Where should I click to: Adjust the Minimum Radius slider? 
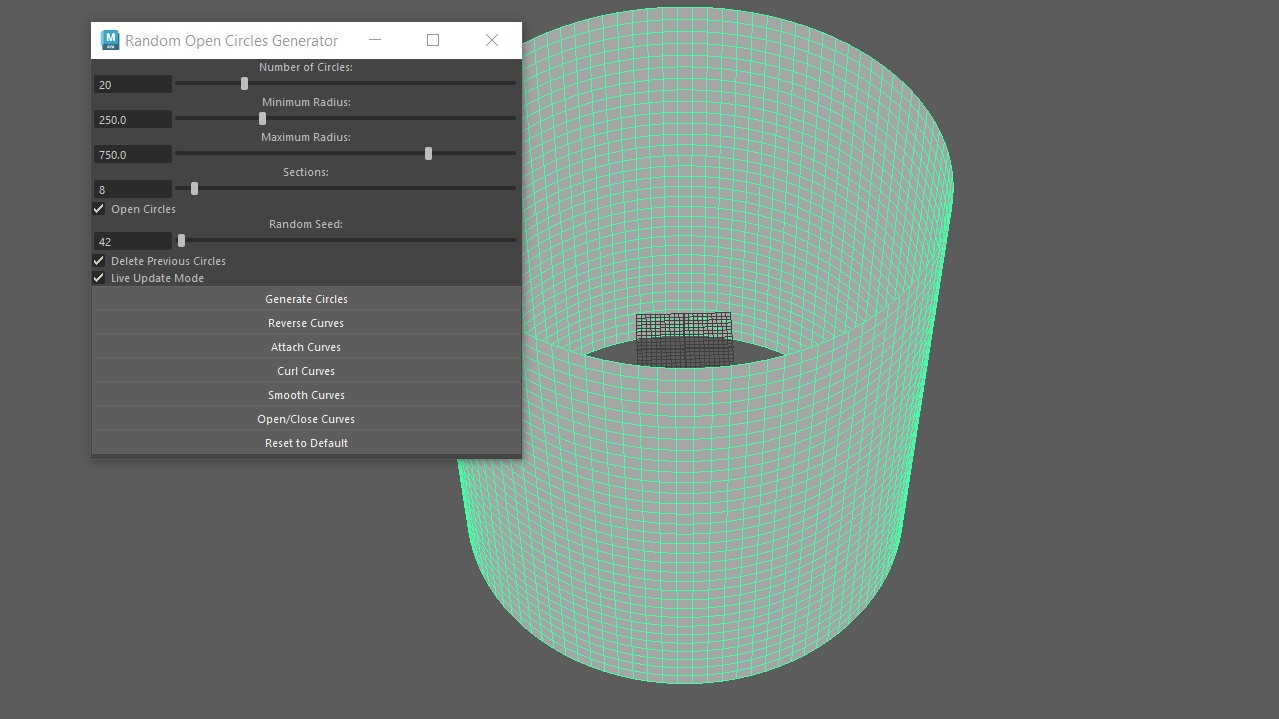(261, 118)
